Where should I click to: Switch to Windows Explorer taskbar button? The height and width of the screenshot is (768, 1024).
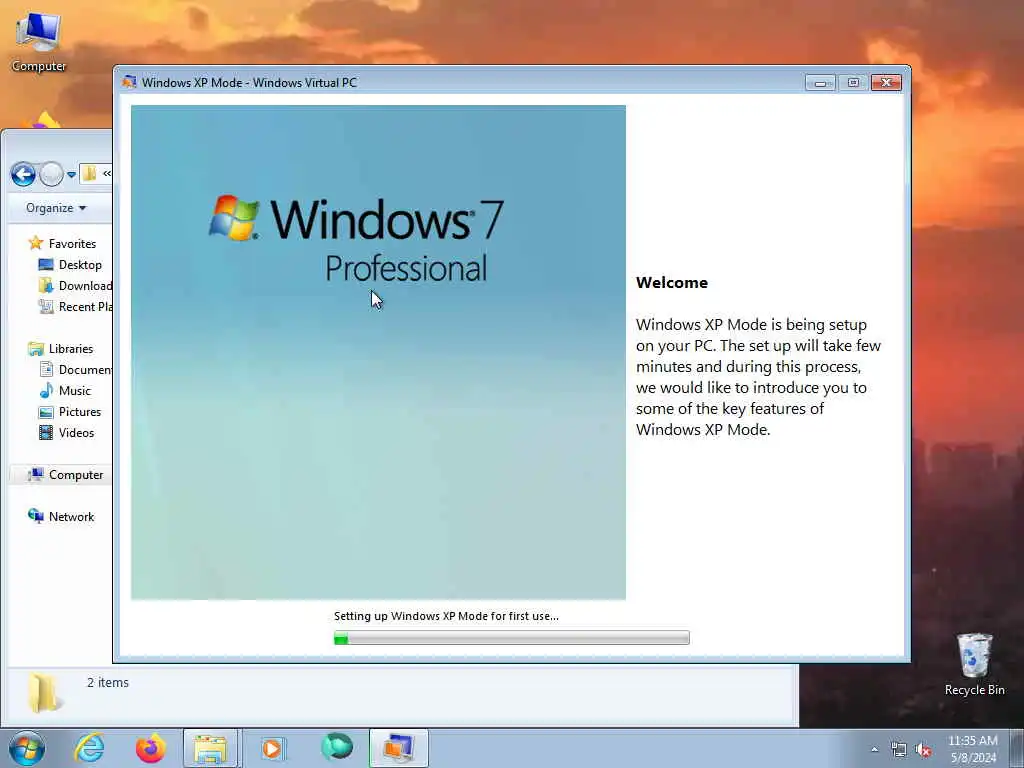click(210, 748)
